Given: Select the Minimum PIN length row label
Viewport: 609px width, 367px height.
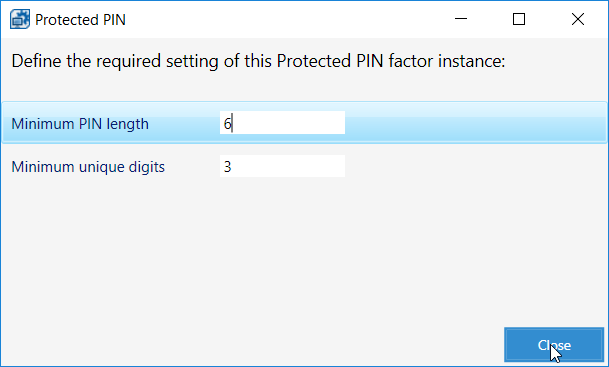Looking at the screenshot, I should (80, 124).
